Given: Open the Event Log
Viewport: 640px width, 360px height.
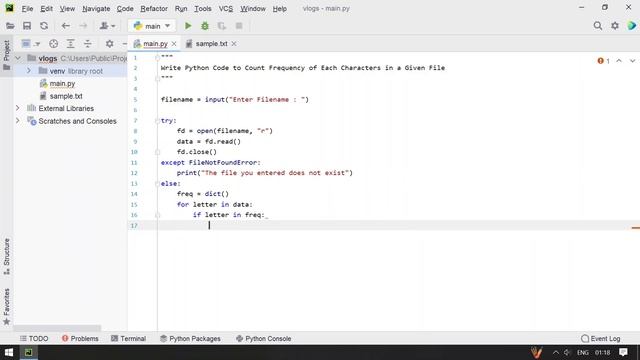Looking at the screenshot, I should pyautogui.click(x=600, y=338).
